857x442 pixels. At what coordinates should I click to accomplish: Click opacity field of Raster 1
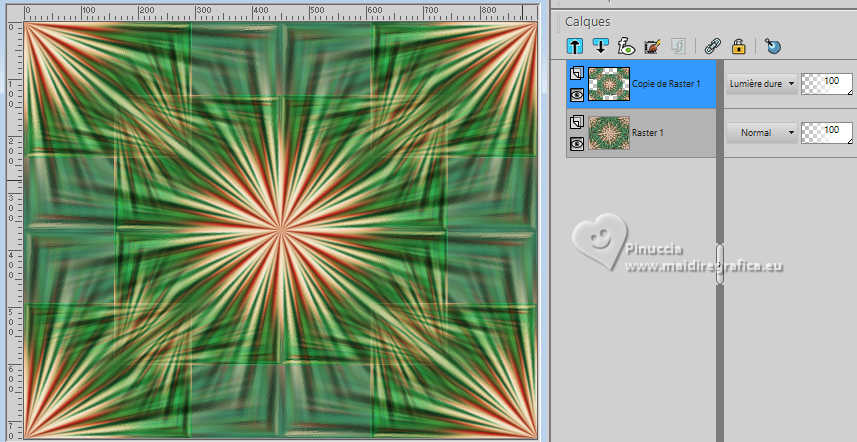pos(826,133)
